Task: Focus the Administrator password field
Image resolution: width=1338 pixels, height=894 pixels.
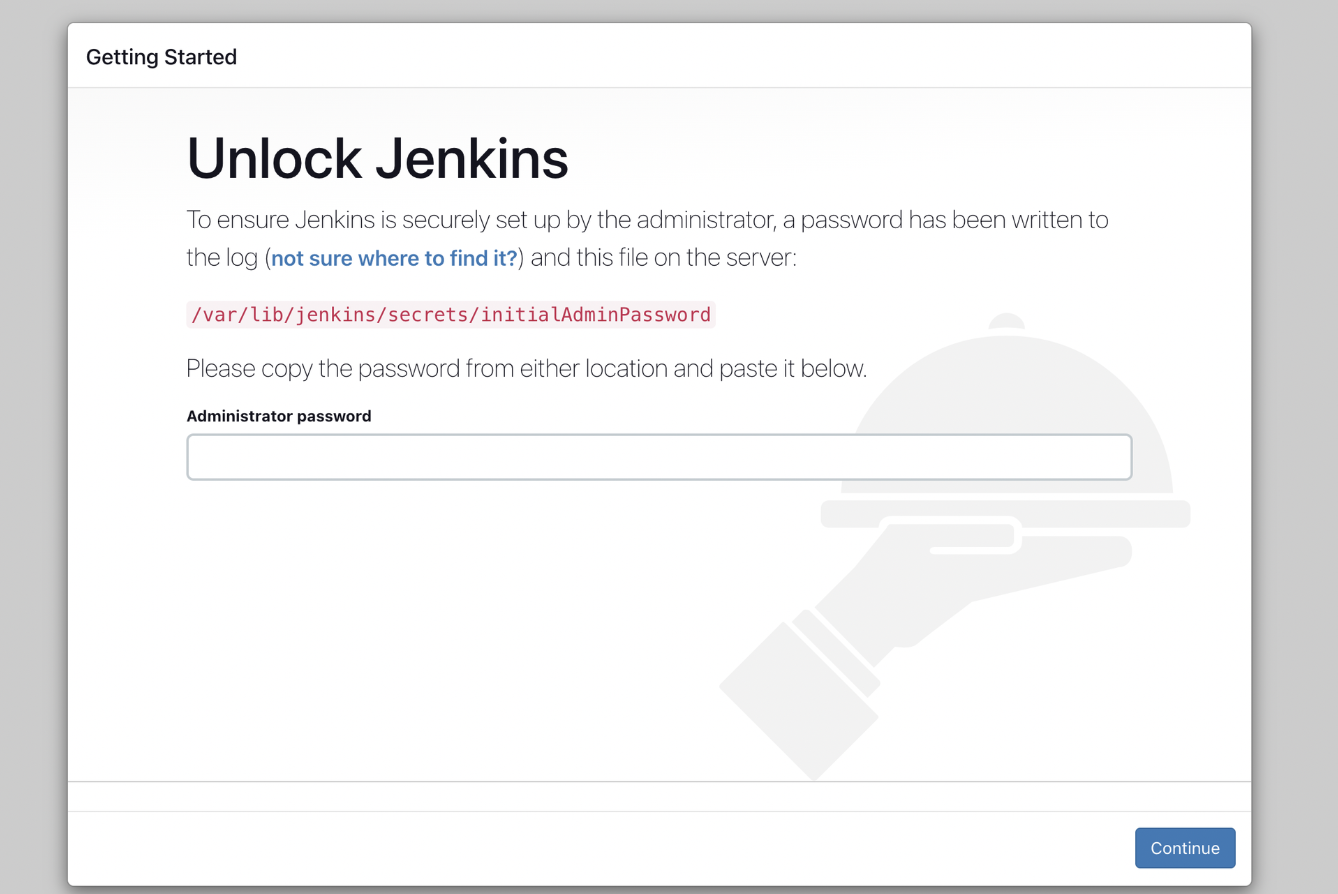Action: [x=659, y=457]
